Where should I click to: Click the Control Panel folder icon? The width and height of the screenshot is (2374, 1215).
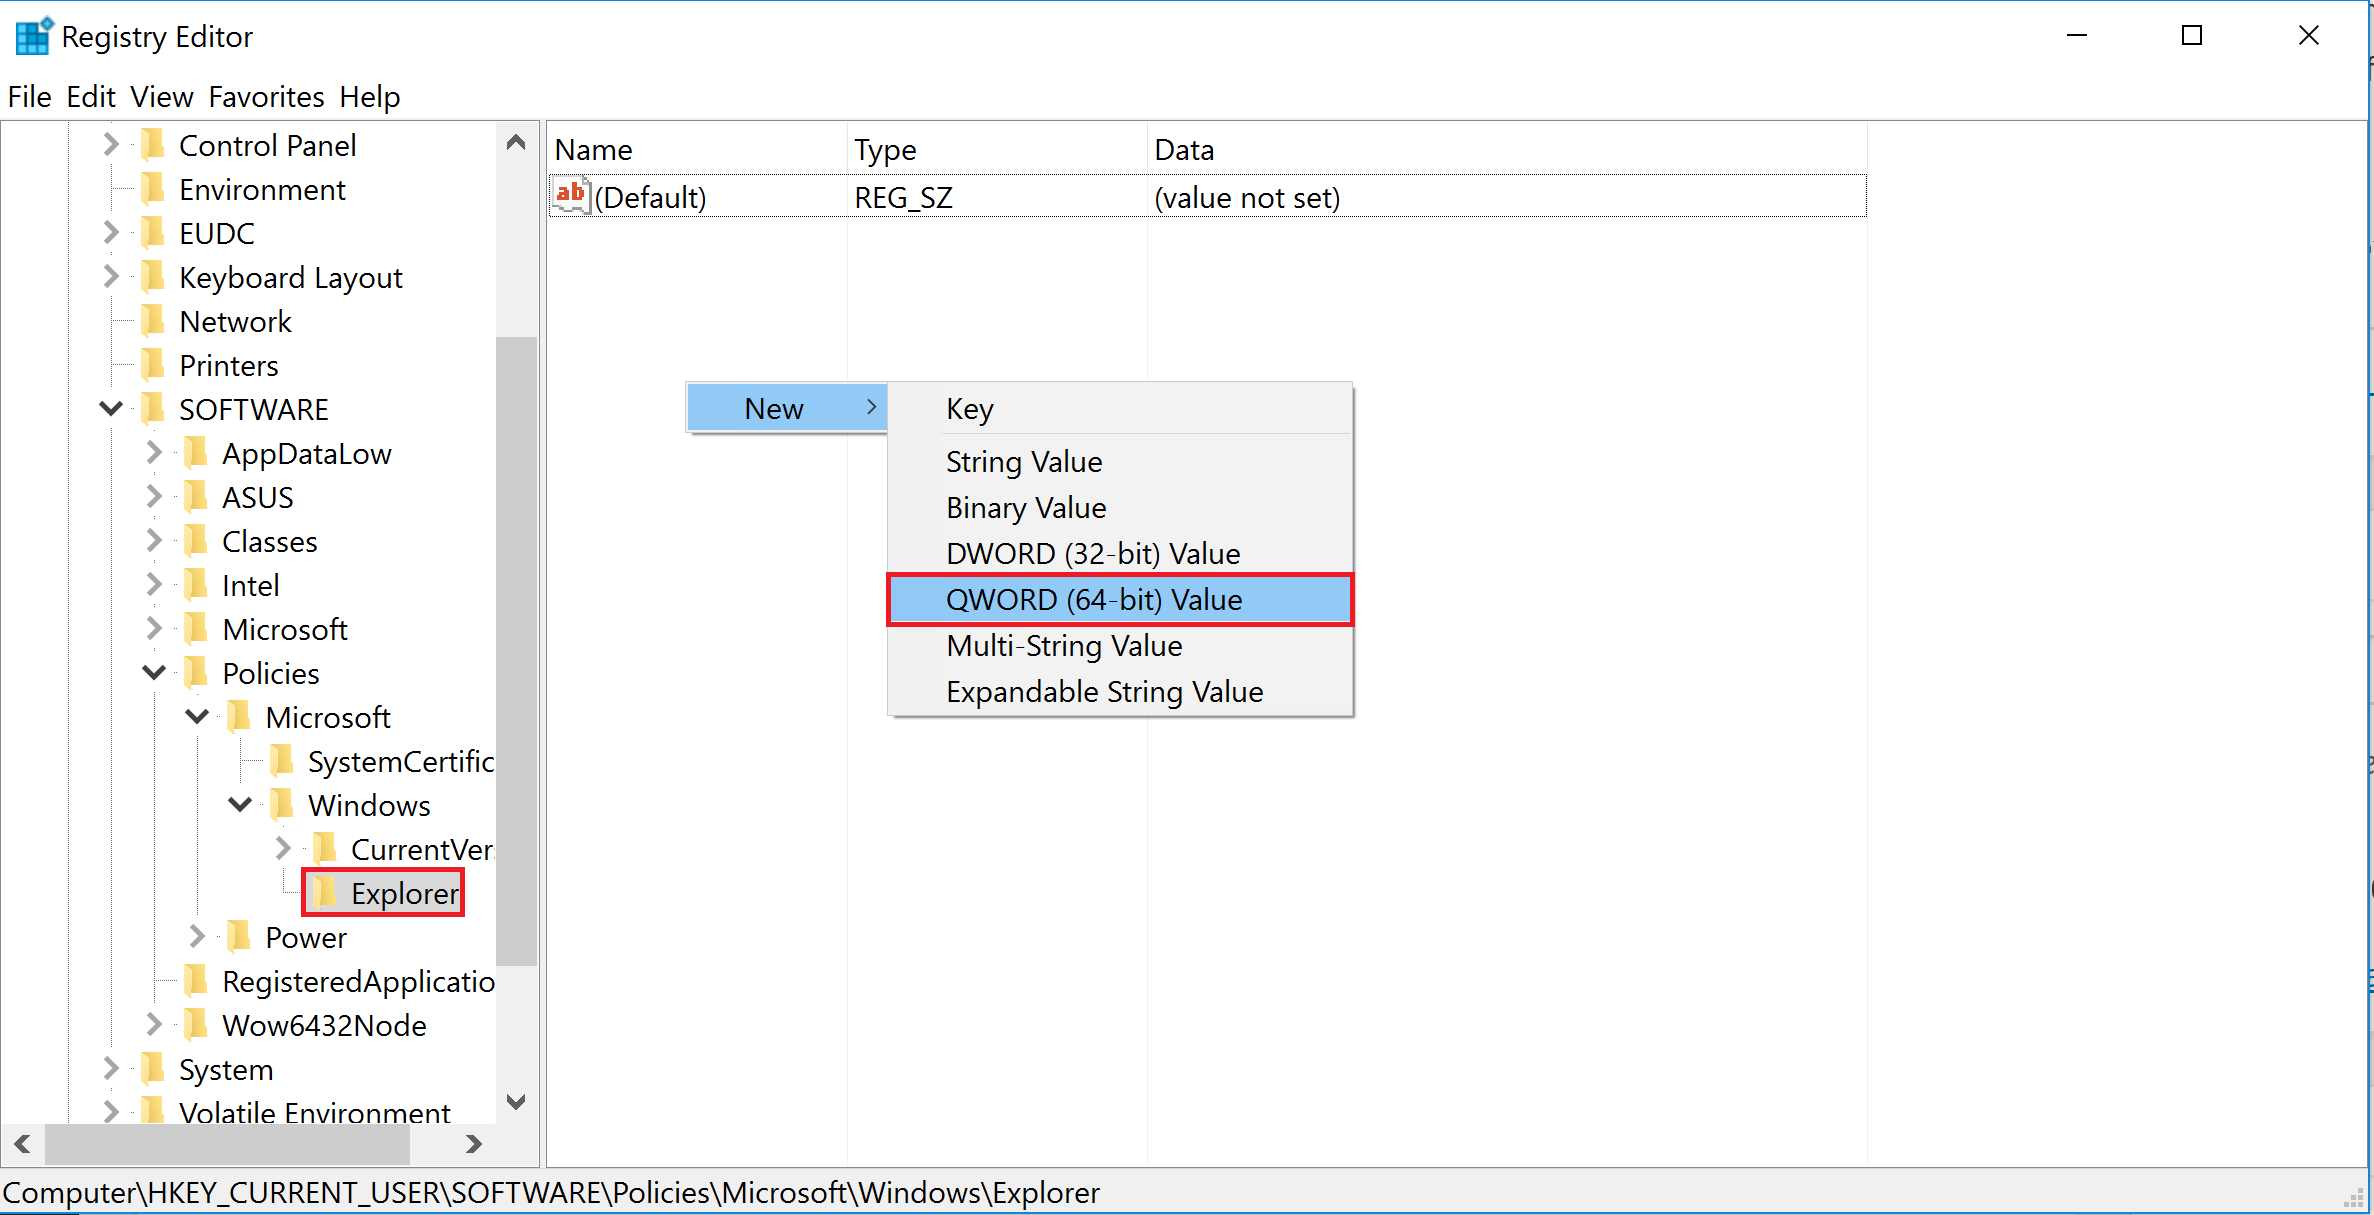[x=153, y=146]
